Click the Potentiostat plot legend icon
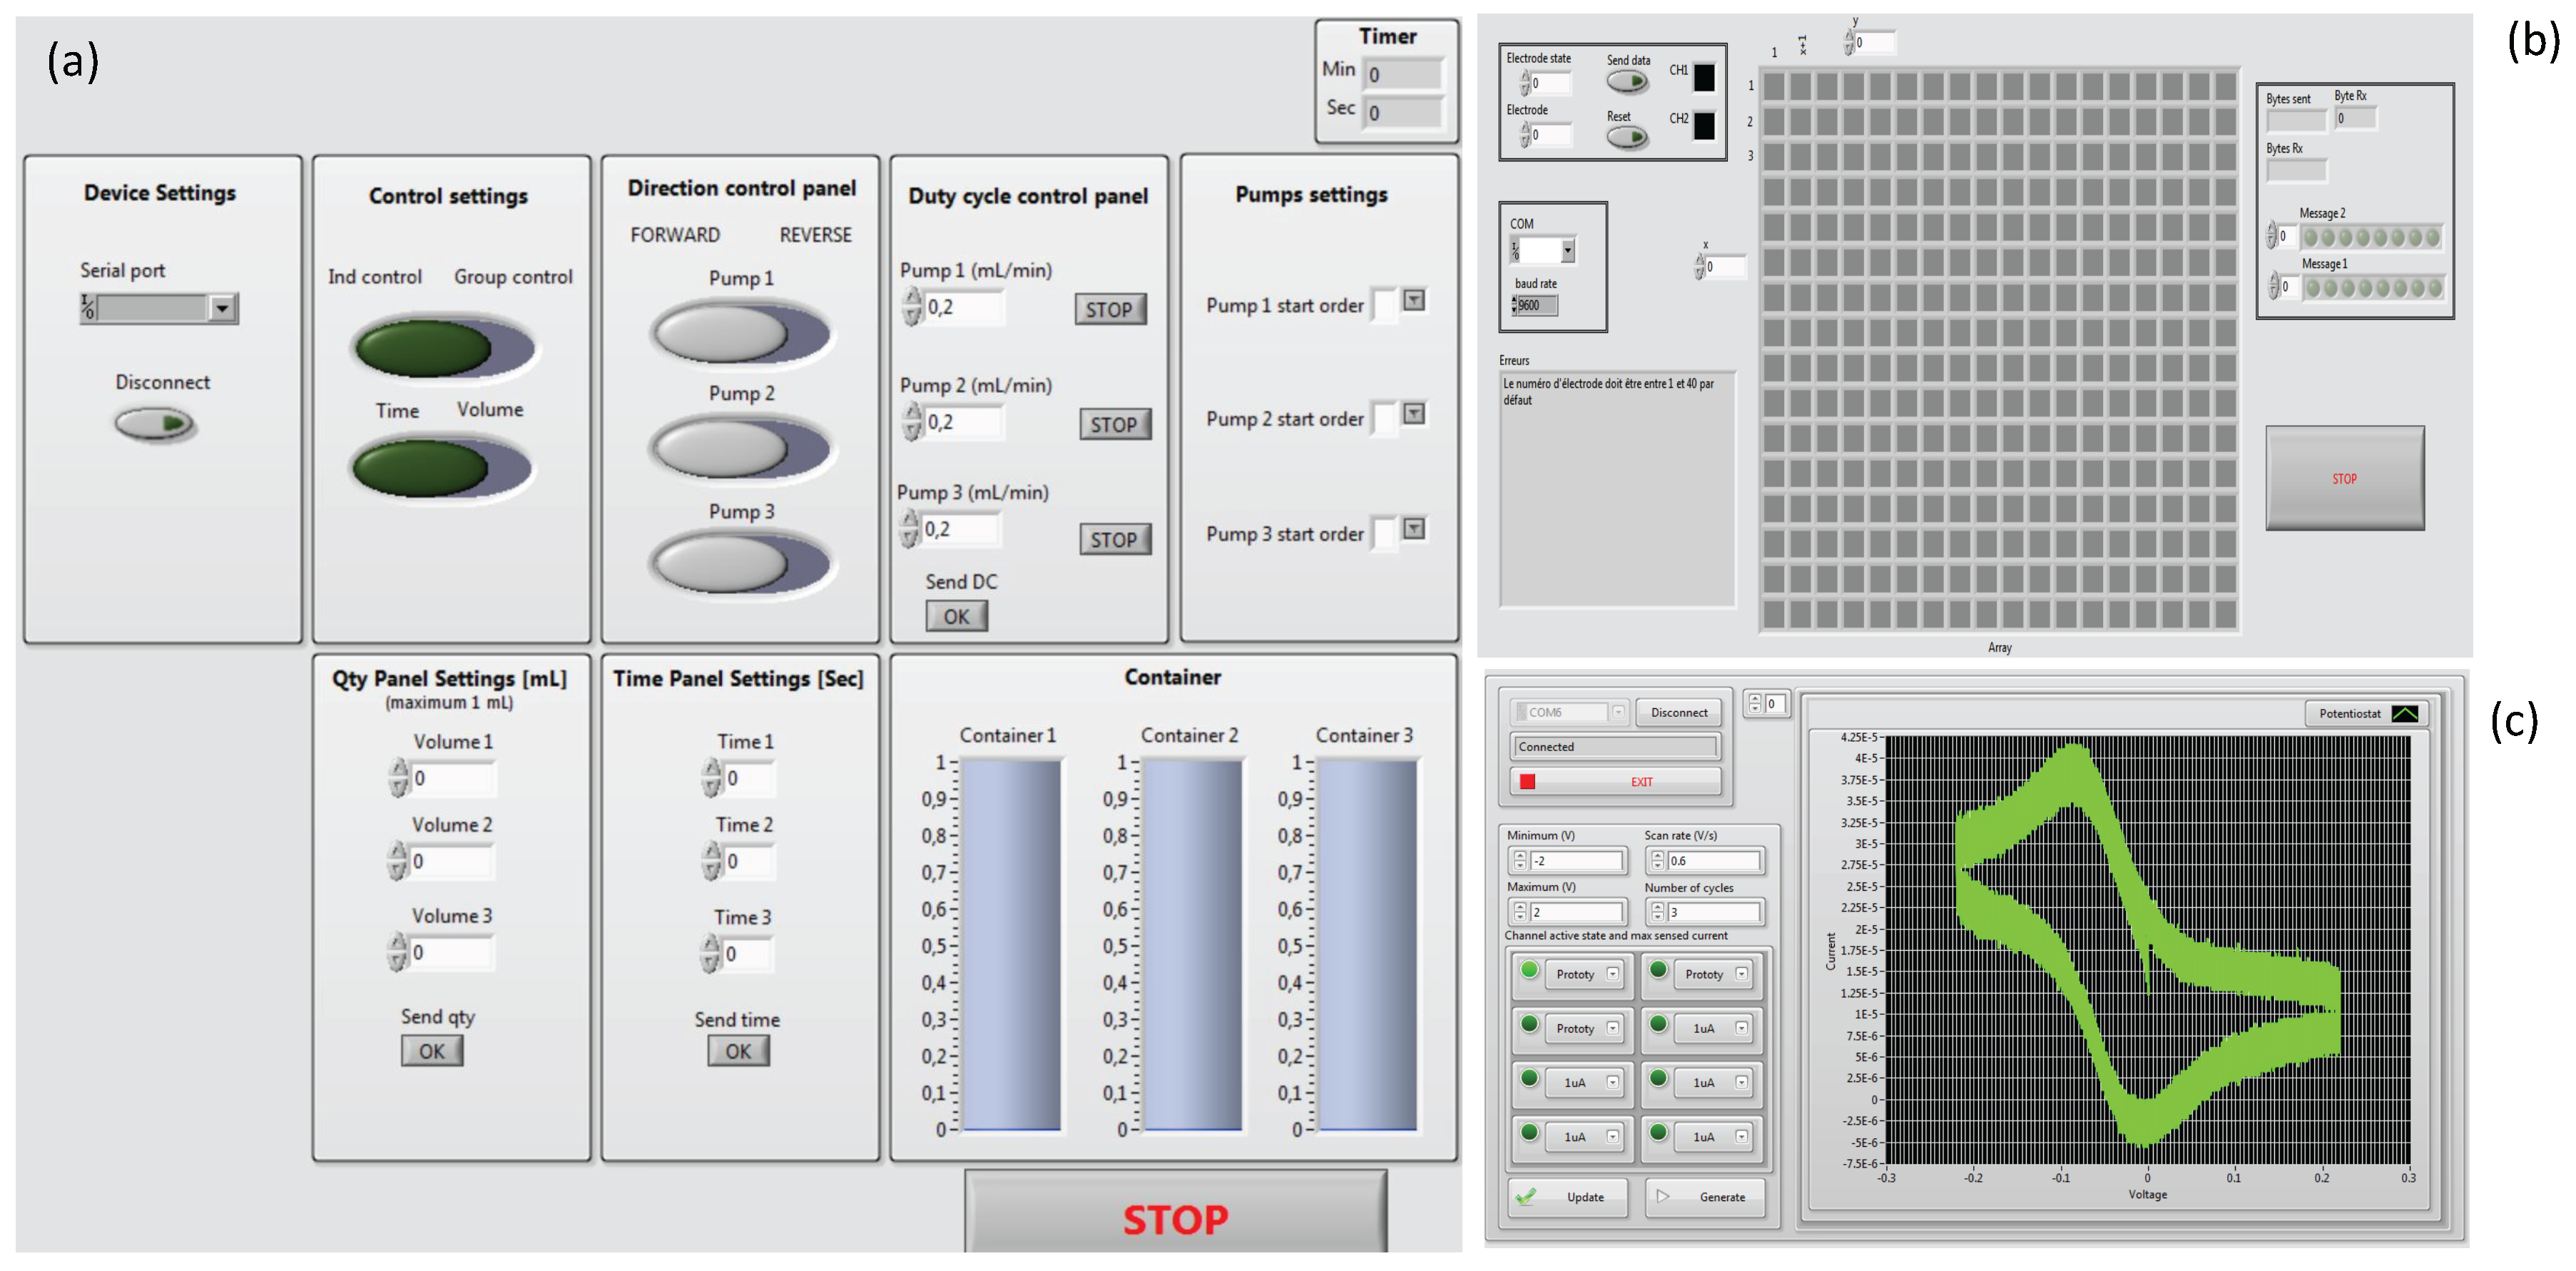 click(2404, 713)
